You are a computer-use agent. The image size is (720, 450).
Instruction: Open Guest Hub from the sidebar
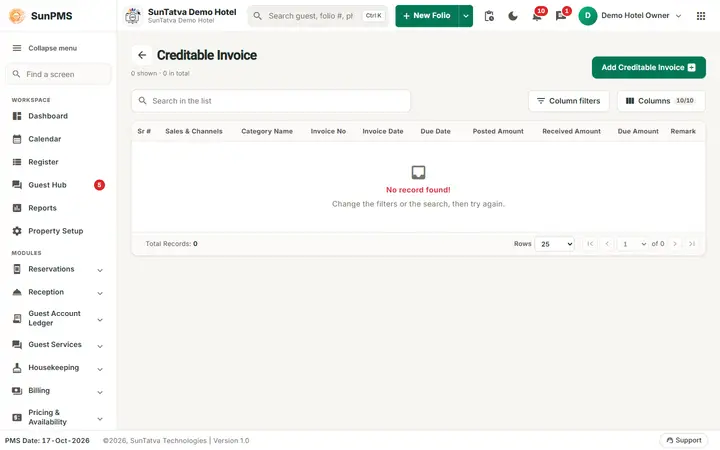click(58, 185)
